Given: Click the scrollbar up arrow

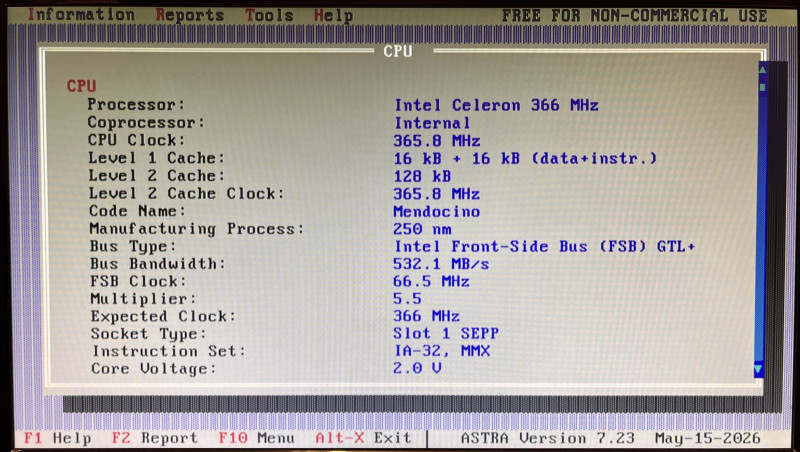Looking at the screenshot, I should 763,69.
